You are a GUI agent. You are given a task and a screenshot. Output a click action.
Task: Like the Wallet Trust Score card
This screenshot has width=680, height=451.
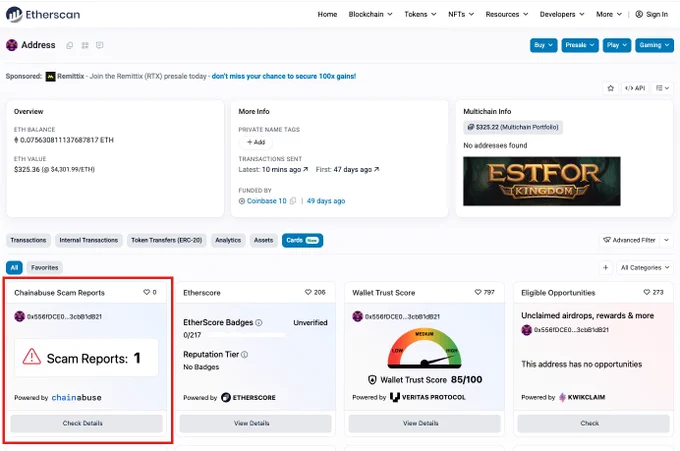coord(477,292)
